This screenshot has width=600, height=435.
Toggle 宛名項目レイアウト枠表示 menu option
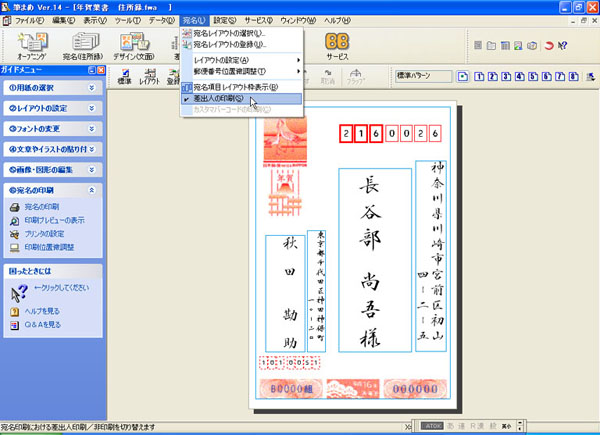pos(235,87)
